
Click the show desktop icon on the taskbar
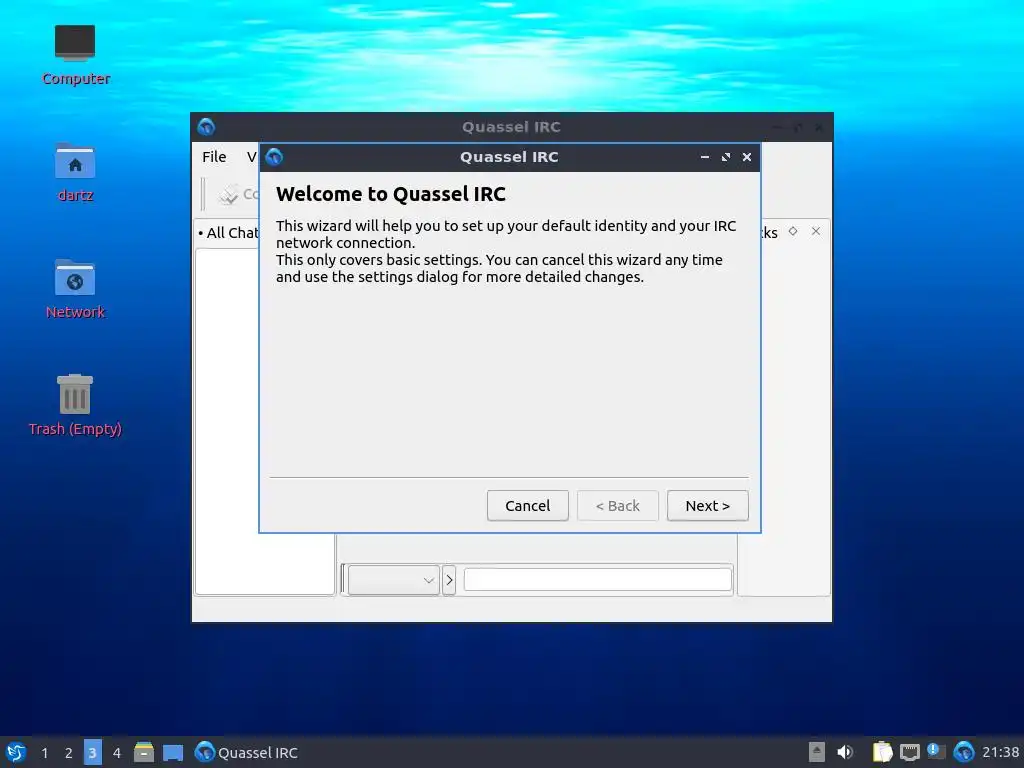(172, 752)
